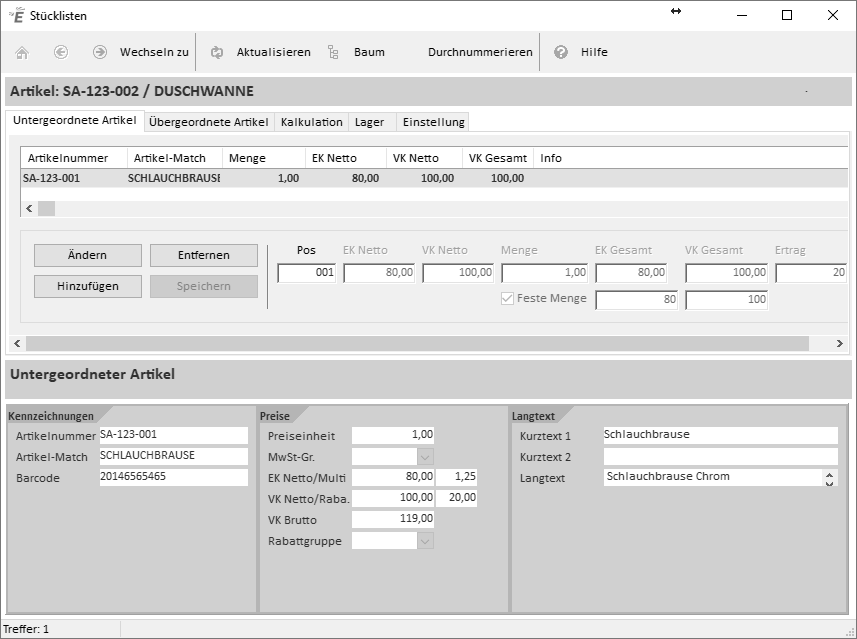This screenshot has width=857, height=639.
Task: Click the Pos input field
Action: click(x=307, y=272)
